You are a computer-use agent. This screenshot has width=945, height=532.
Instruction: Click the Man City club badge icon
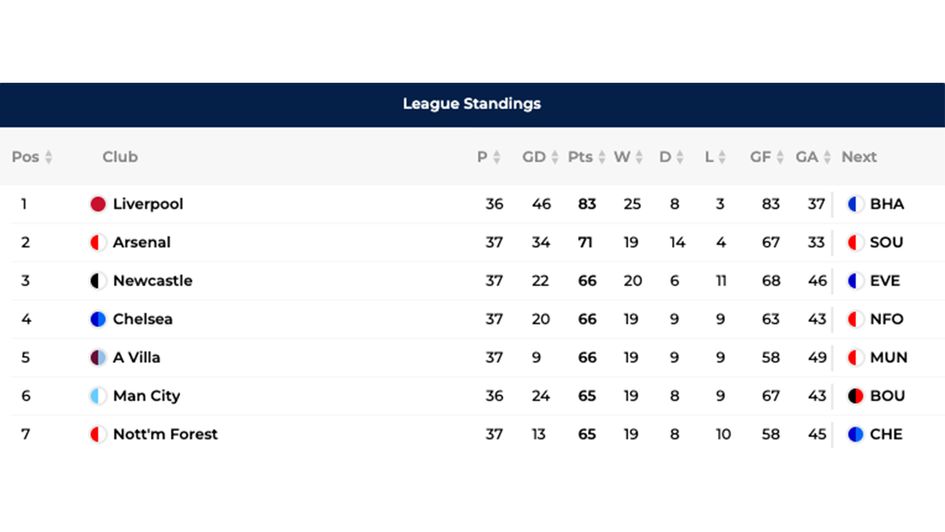tap(98, 396)
